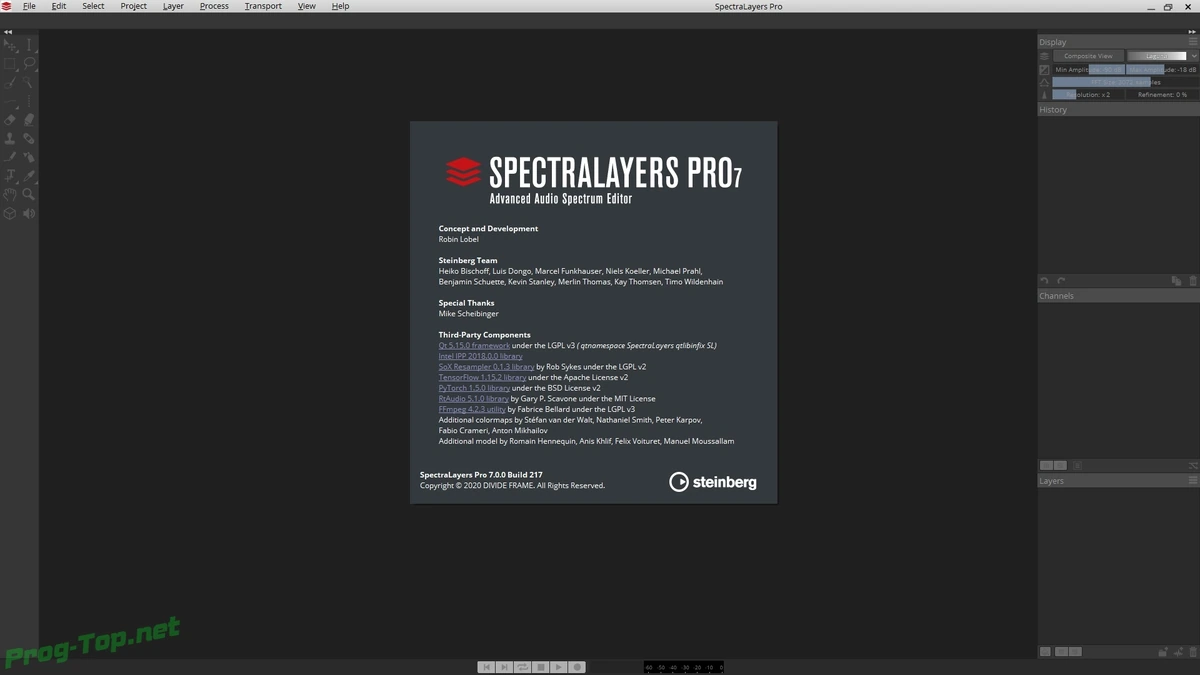The width and height of the screenshot is (1200, 675).
Task: Select the draw pencil tool
Action: point(10,157)
